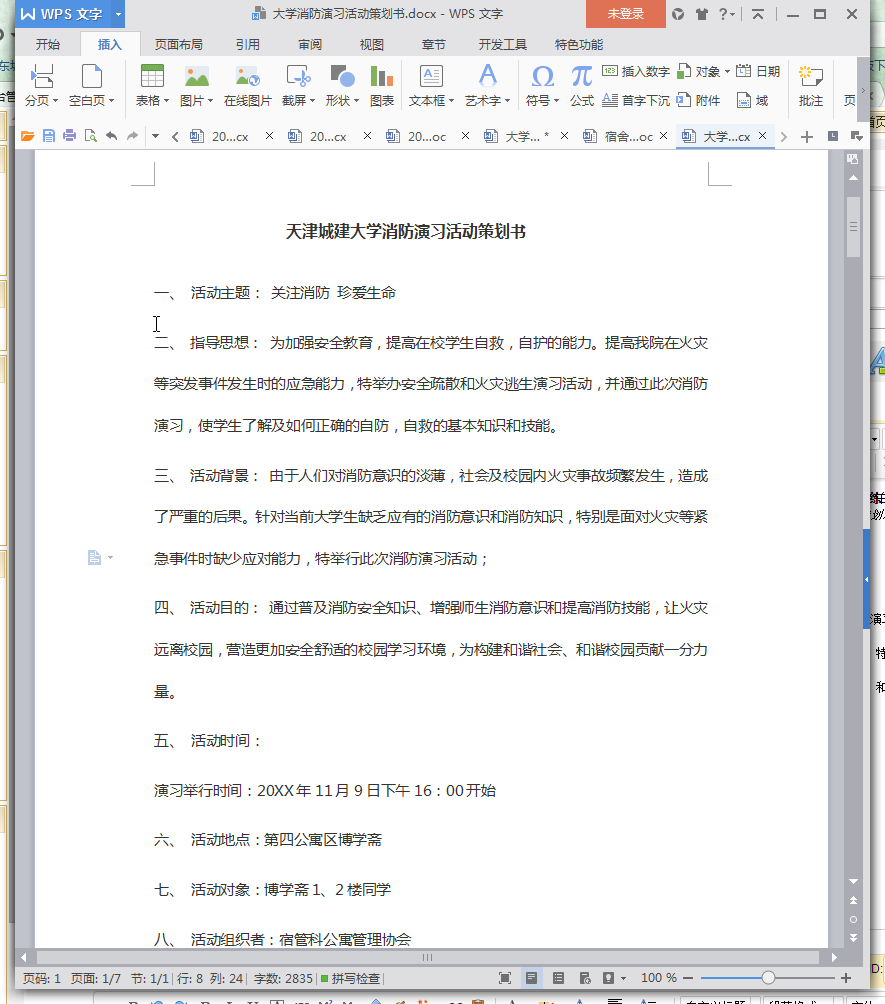This screenshot has height=1004, width=885.
Task: Apply 首字下沉 drop cap
Action: point(636,100)
